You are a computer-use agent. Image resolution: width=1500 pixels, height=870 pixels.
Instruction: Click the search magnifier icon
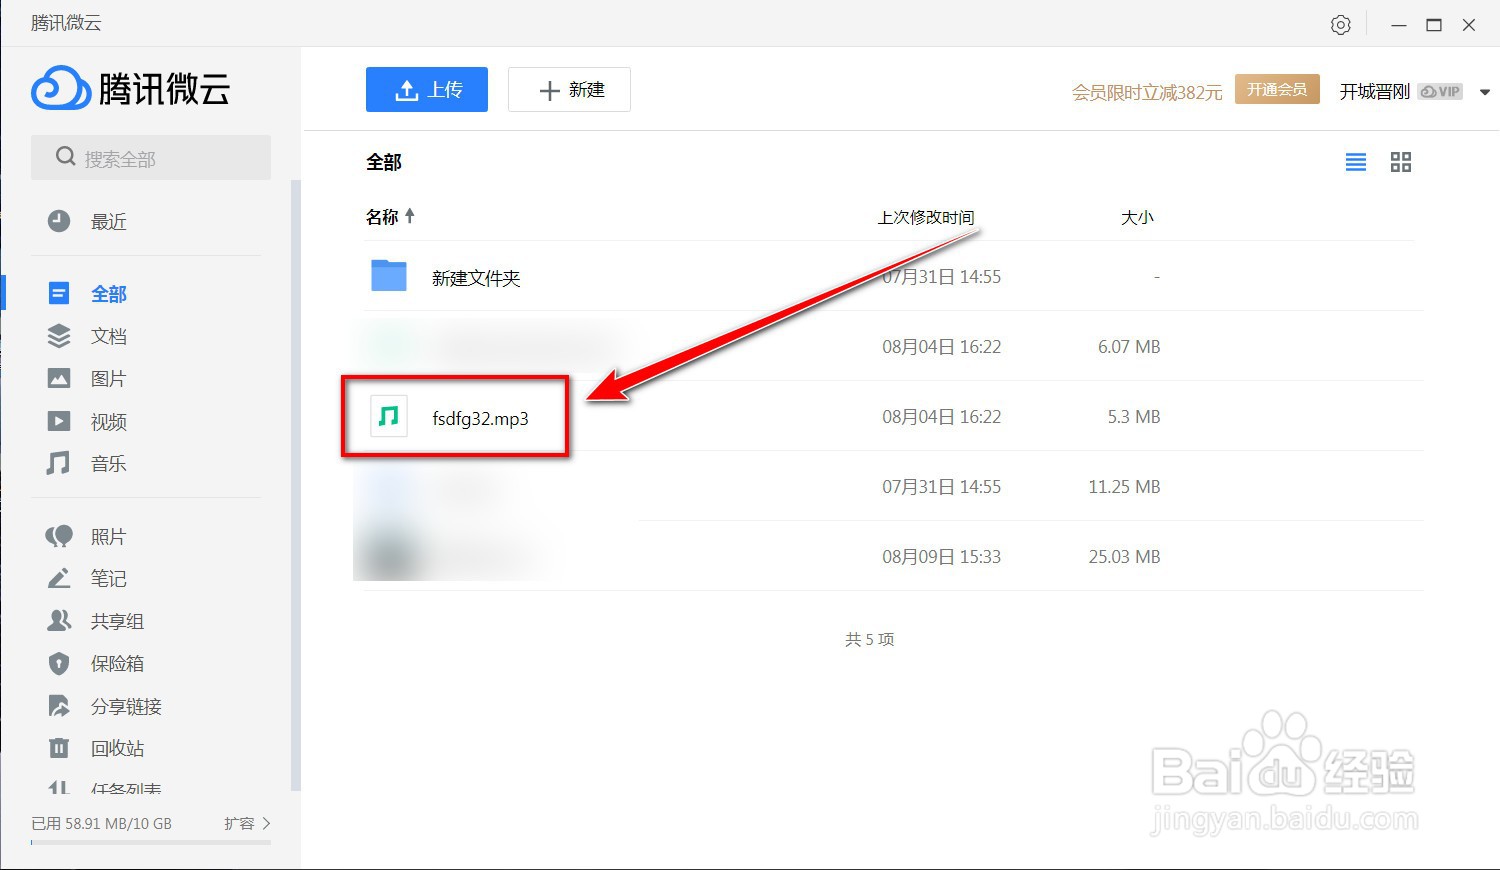[x=66, y=157]
